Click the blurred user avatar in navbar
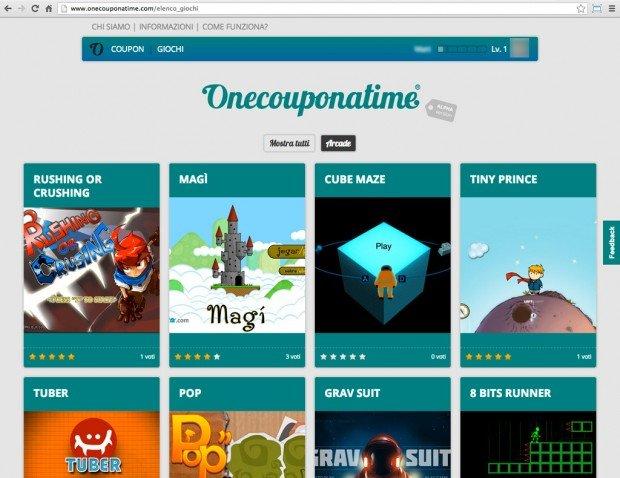The width and height of the screenshot is (620, 478). (x=519, y=48)
